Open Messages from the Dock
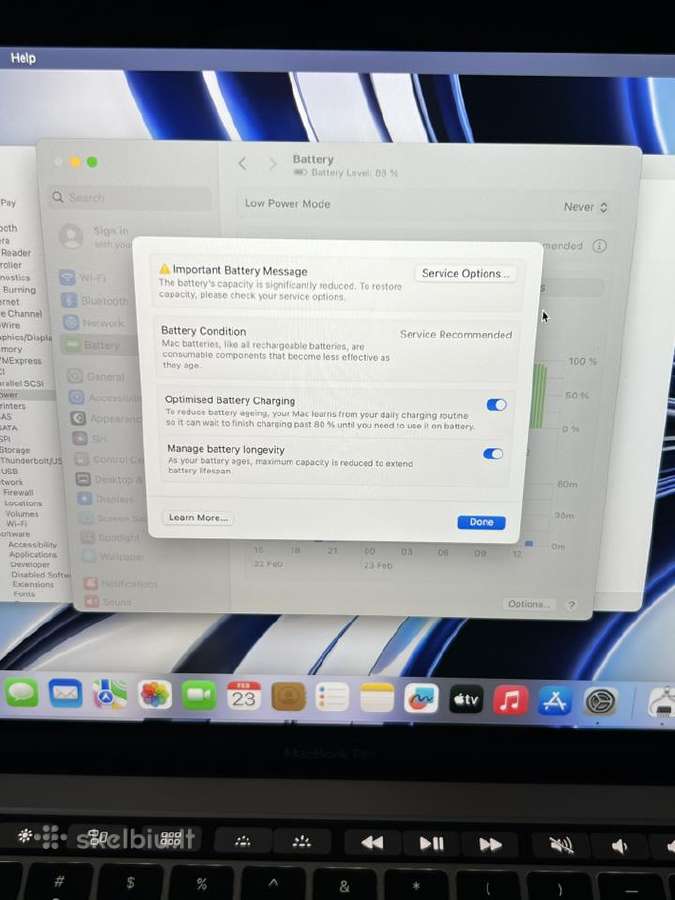This screenshot has height=900, width=675. (x=21, y=693)
